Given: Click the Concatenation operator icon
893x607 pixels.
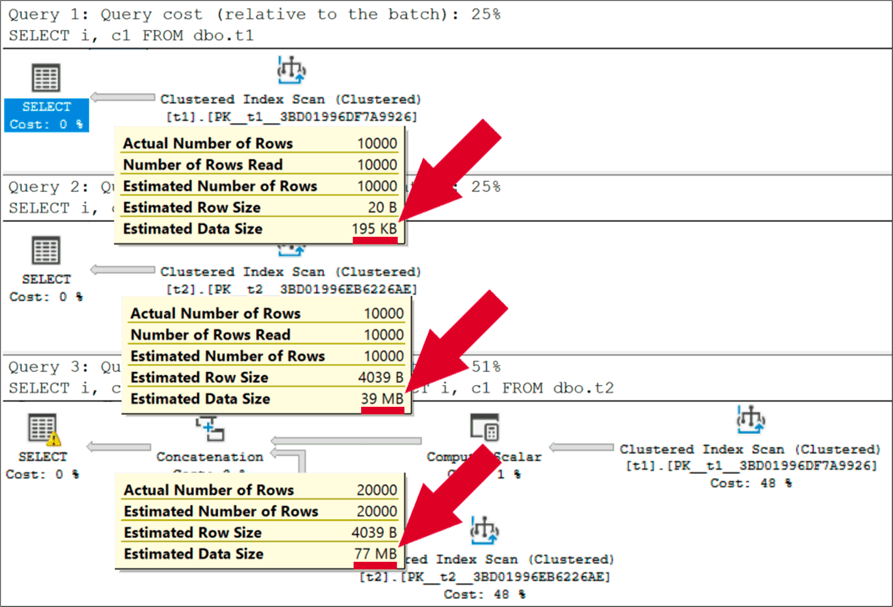Looking at the screenshot, I should pyautogui.click(x=209, y=430).
